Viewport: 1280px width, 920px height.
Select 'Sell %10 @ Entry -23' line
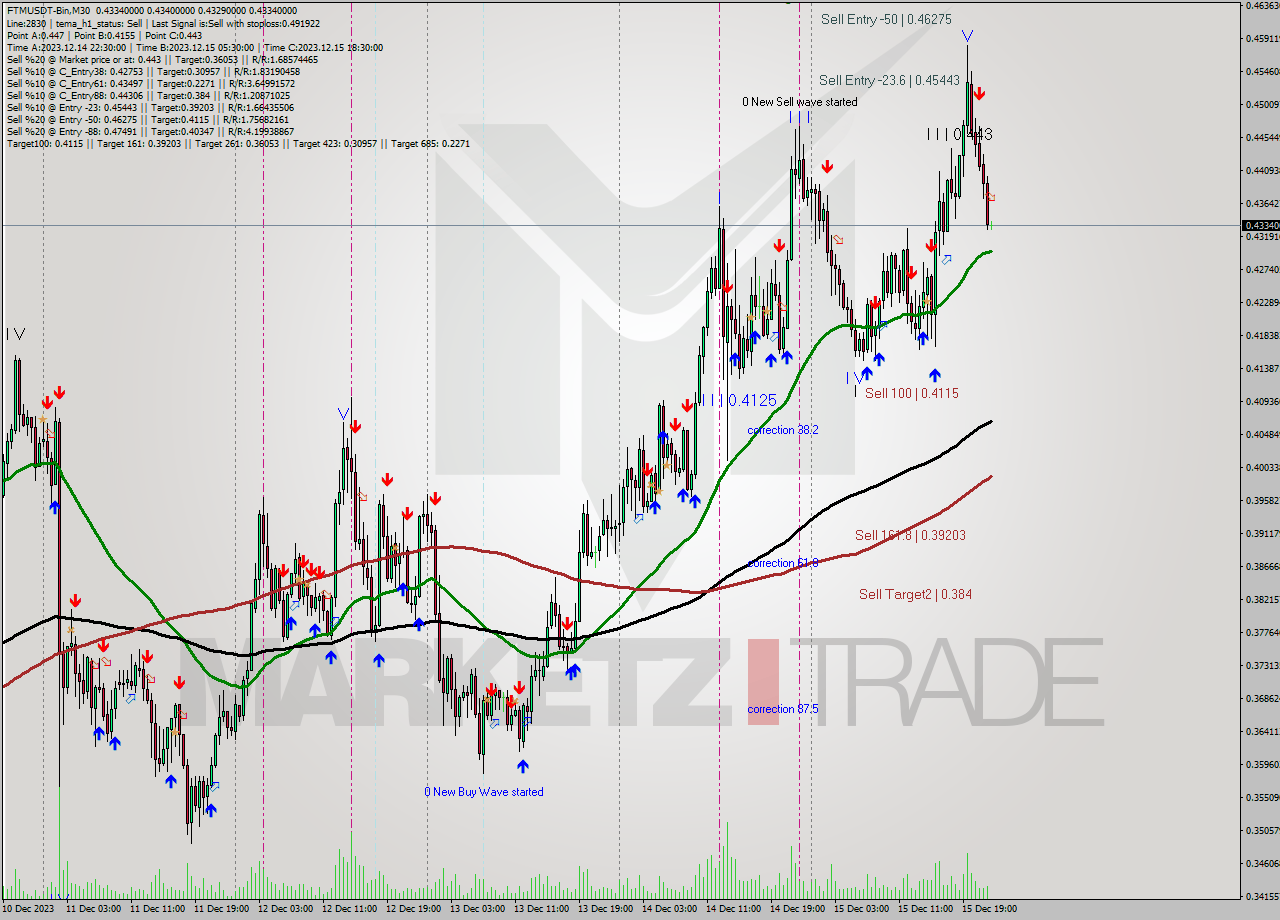tap(150, 107)
